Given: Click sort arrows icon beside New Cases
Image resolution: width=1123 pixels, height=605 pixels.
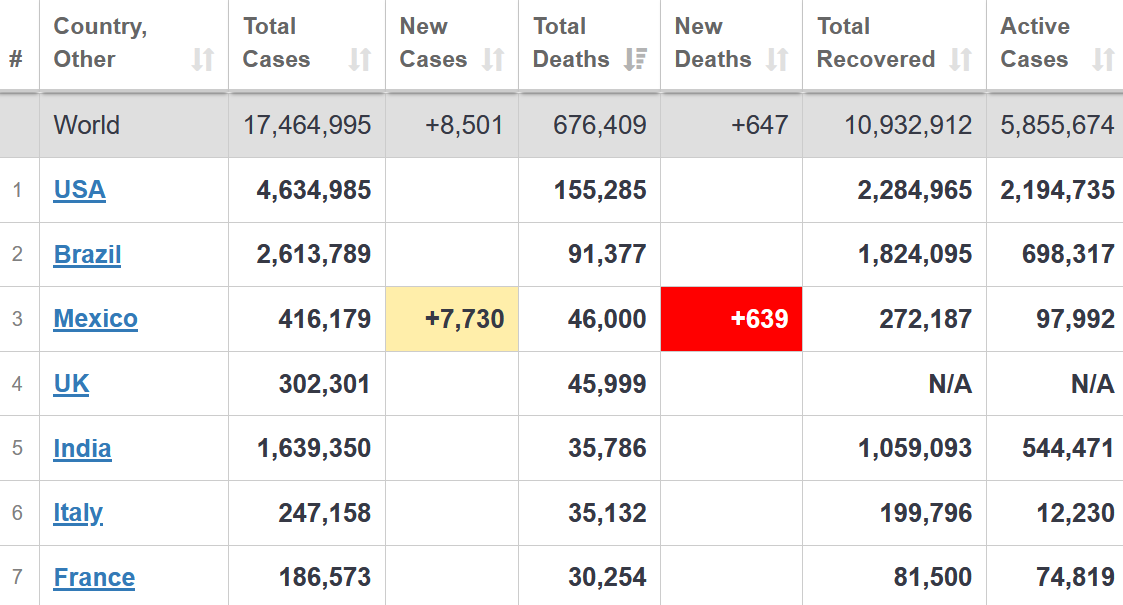Looking at the screenshot, I should pos(493,60).
